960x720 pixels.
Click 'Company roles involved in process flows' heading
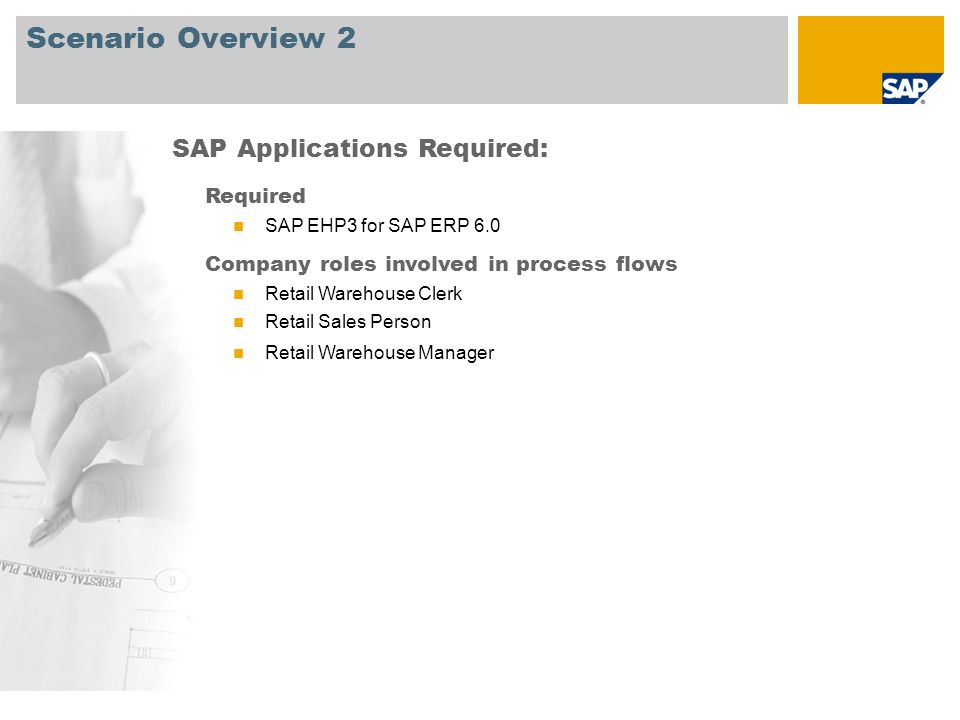tap(441, 264)
